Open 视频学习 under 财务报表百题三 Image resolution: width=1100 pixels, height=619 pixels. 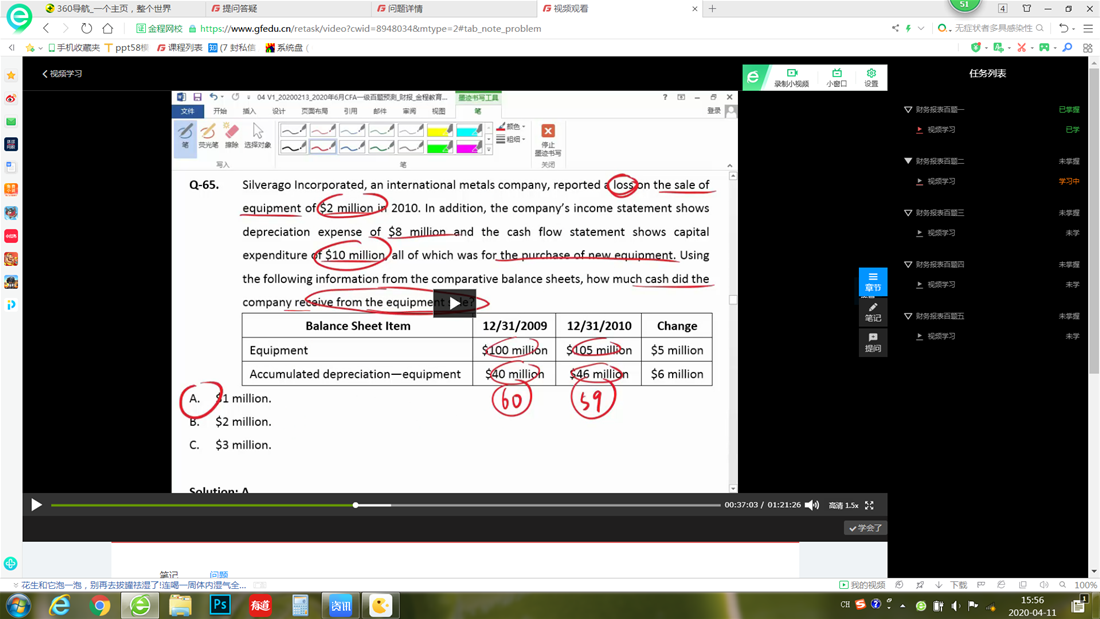(941, 233)
